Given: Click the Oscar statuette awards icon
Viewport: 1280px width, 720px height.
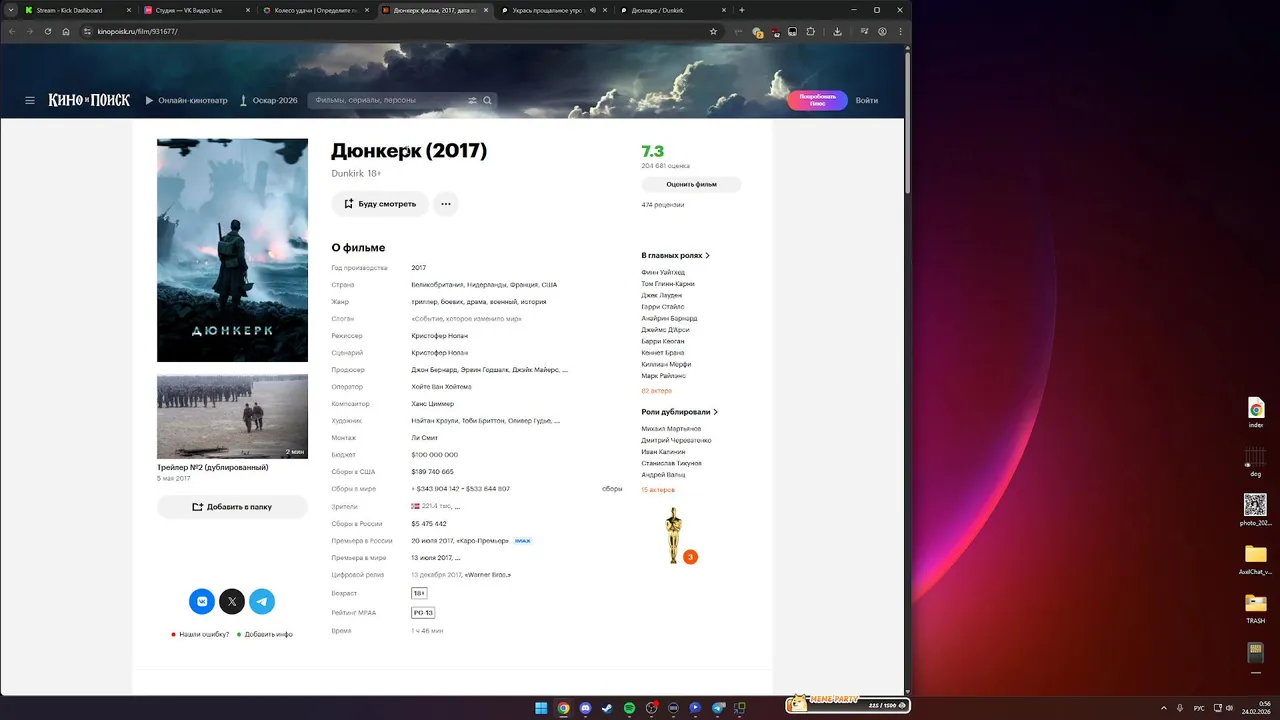Looking at the screenshot, I should [x=674, y=535].
